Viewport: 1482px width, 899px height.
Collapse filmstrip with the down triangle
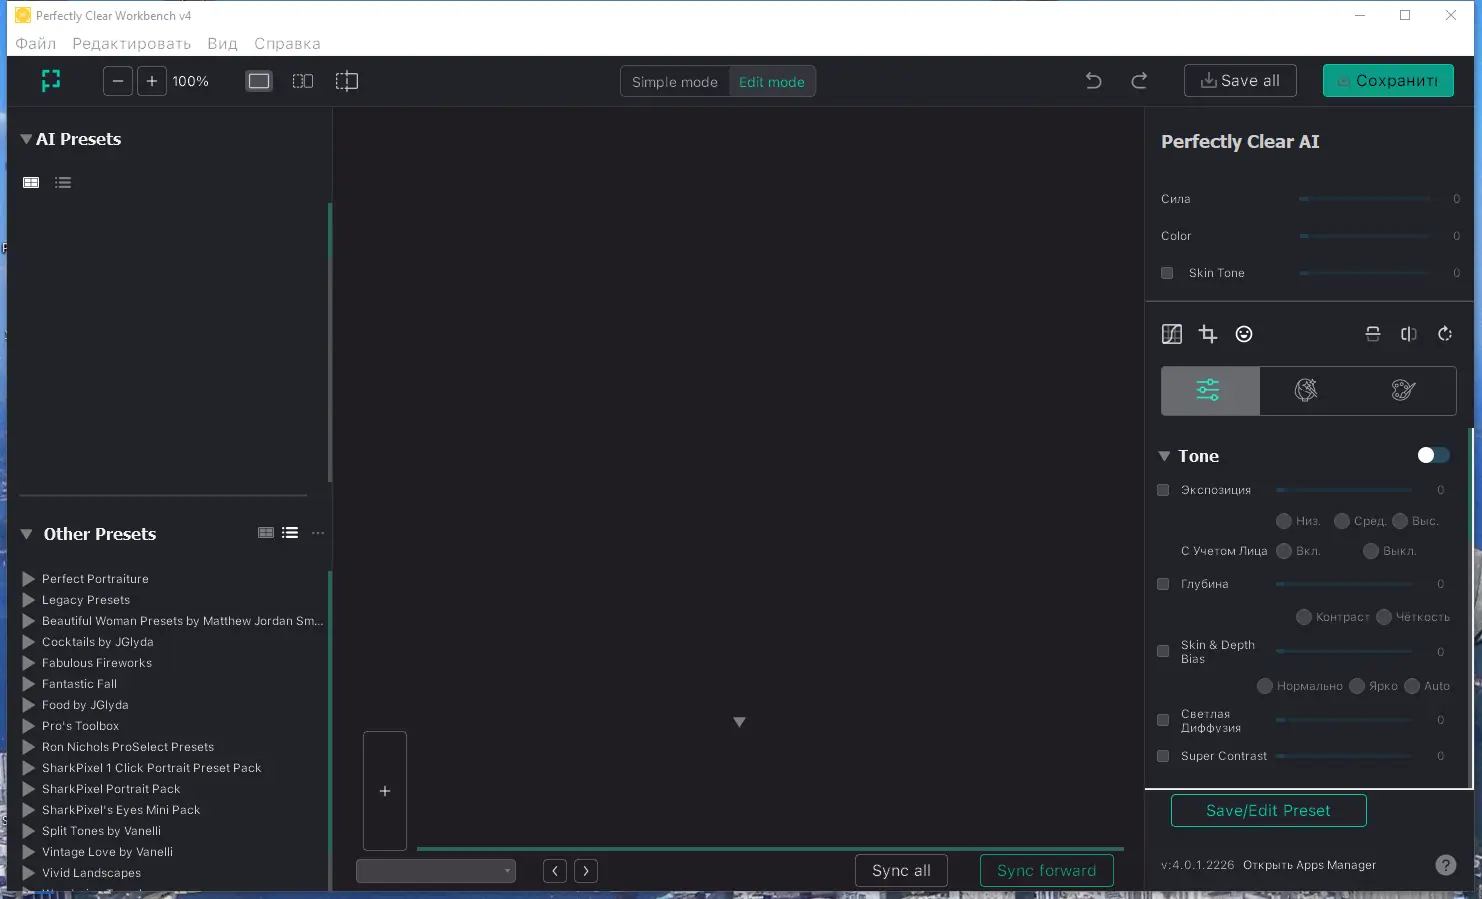click(739, 722)
